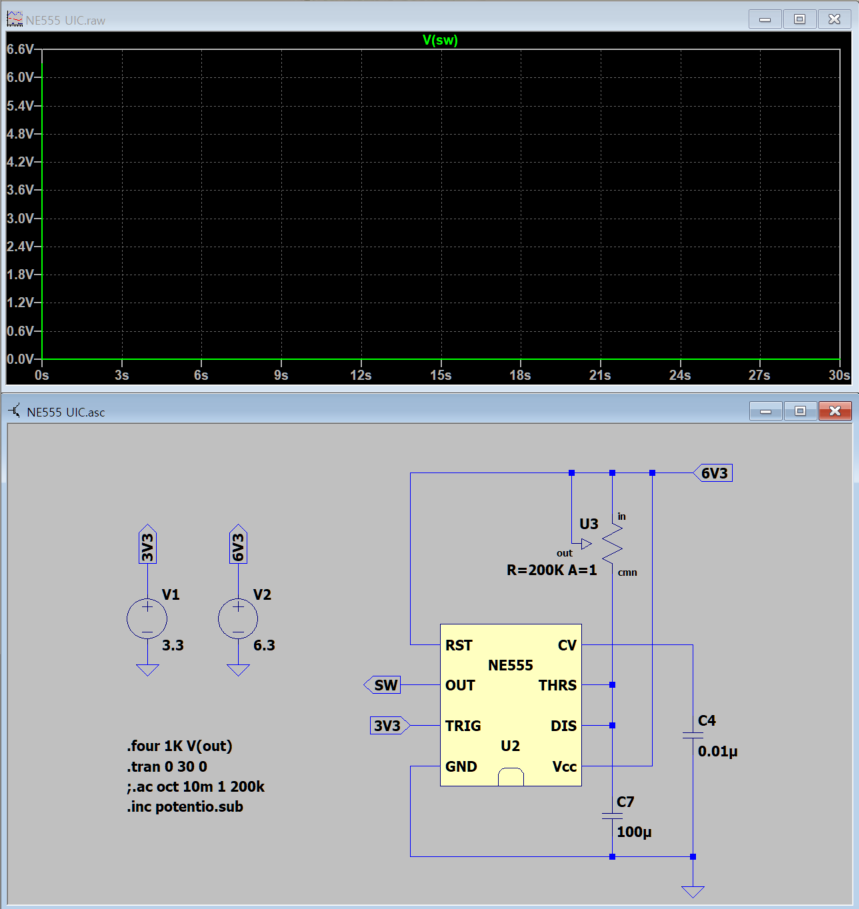
Task: Select the V2 voltage source symbol
Action: pos(238,618)
